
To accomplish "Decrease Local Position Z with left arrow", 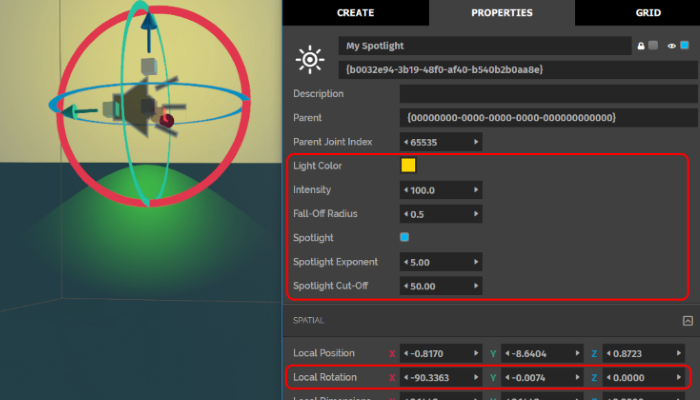I will pos(608,353).
